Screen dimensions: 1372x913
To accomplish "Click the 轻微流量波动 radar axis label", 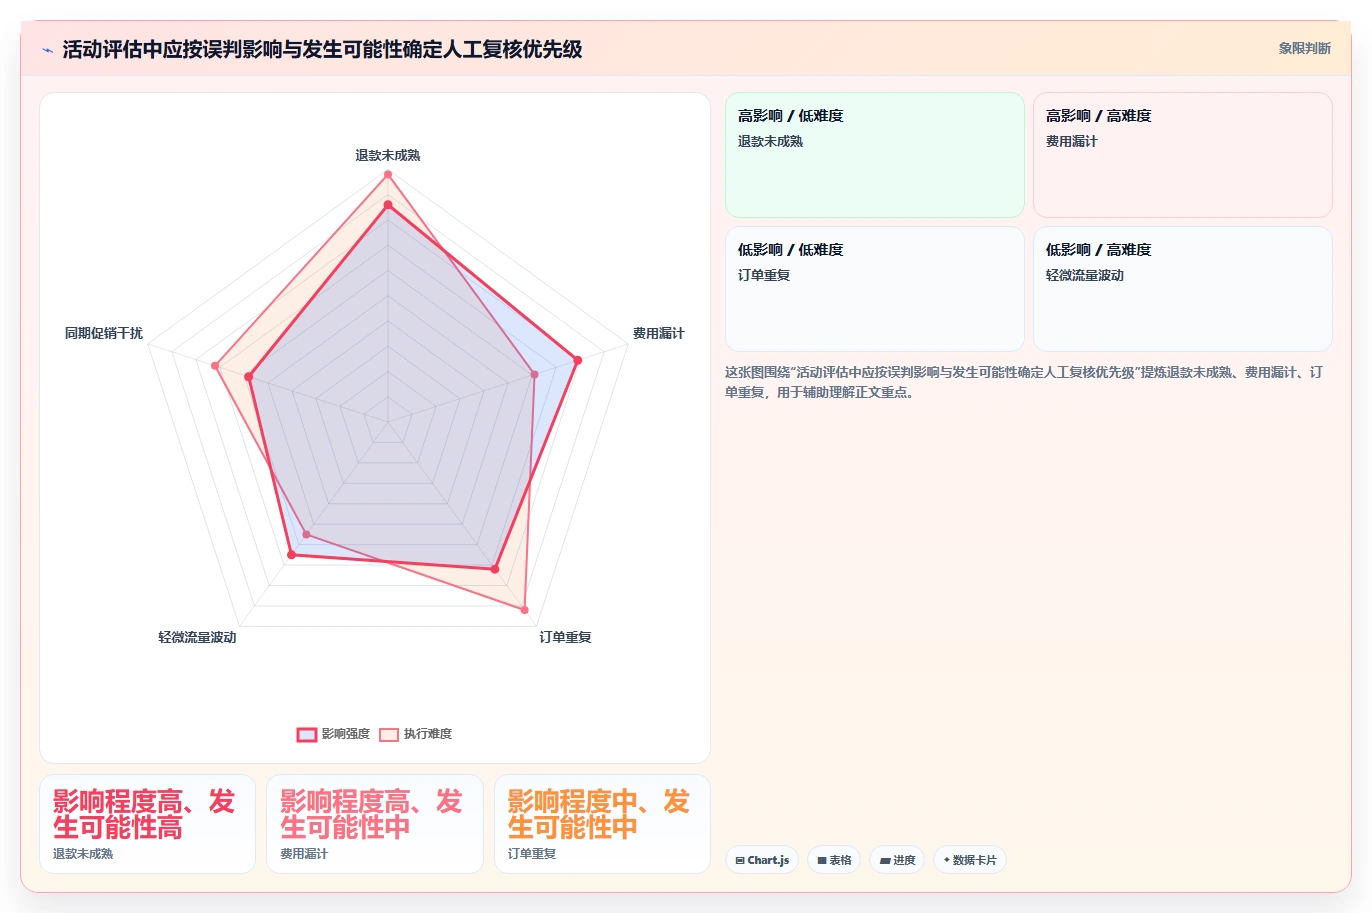I will (x=197, y=637).
